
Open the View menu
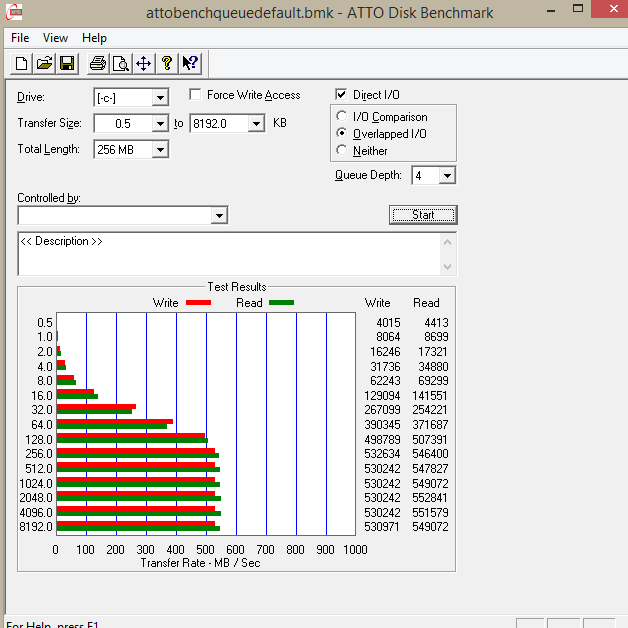56,38
